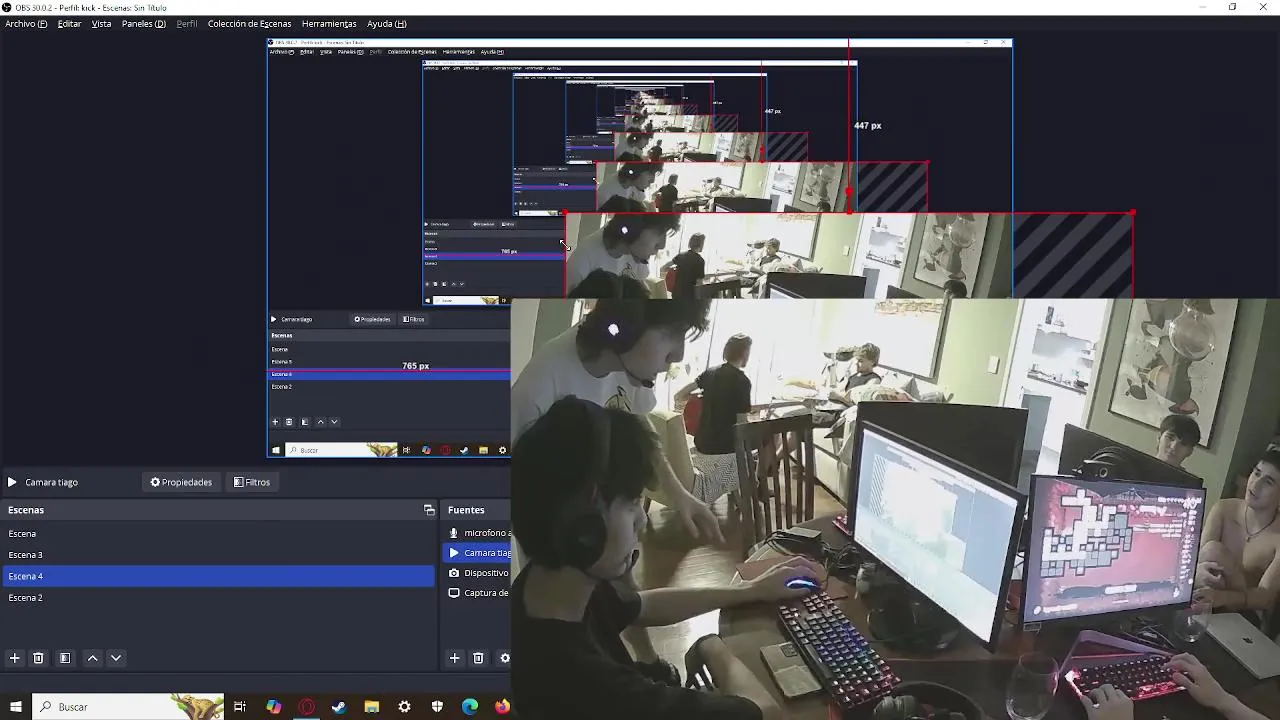Open the Archivo menu

point(26,24)
